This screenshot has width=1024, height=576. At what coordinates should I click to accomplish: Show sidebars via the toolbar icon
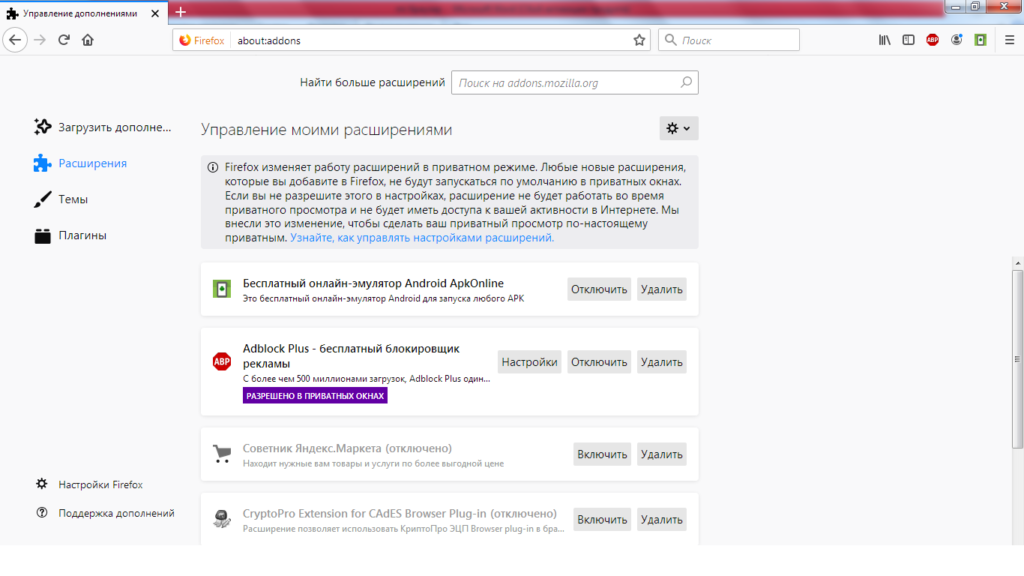(908, 40)
